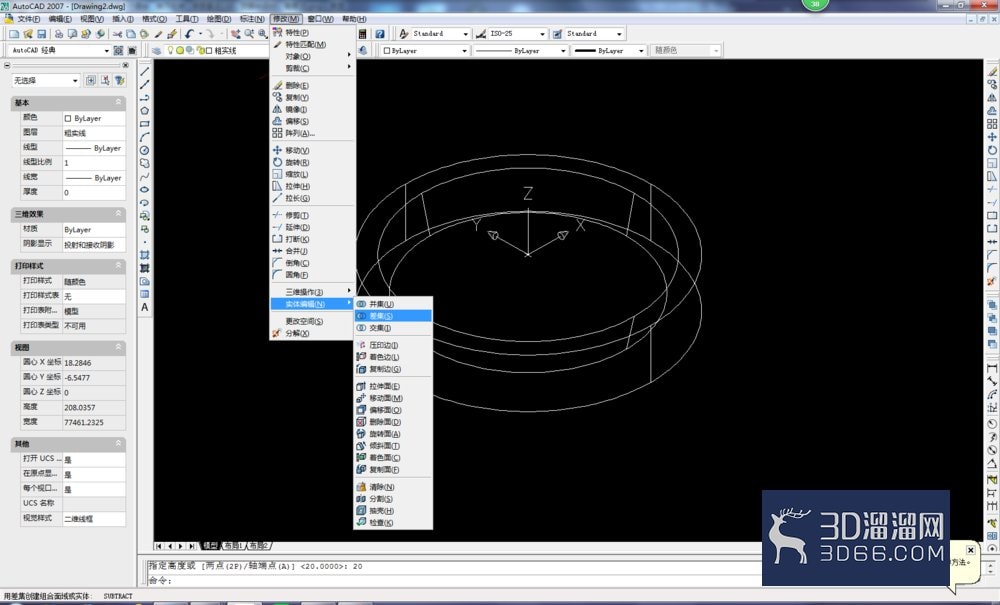Select the Line tool in draw toolbar

(145, 71)
